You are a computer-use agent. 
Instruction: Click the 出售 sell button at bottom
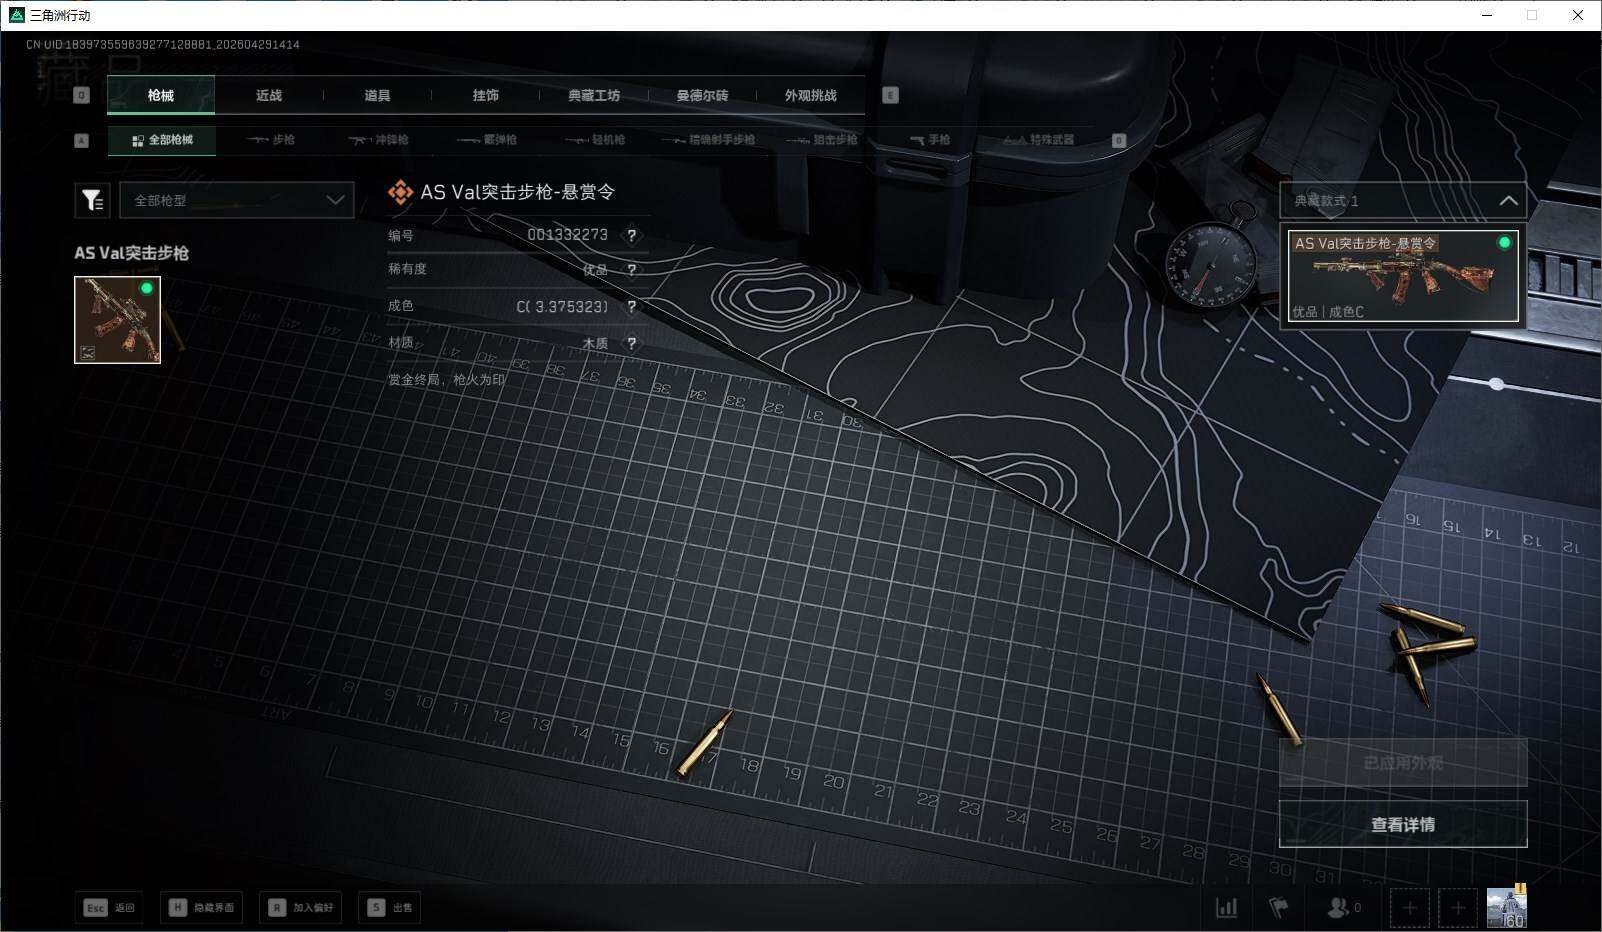389,907
